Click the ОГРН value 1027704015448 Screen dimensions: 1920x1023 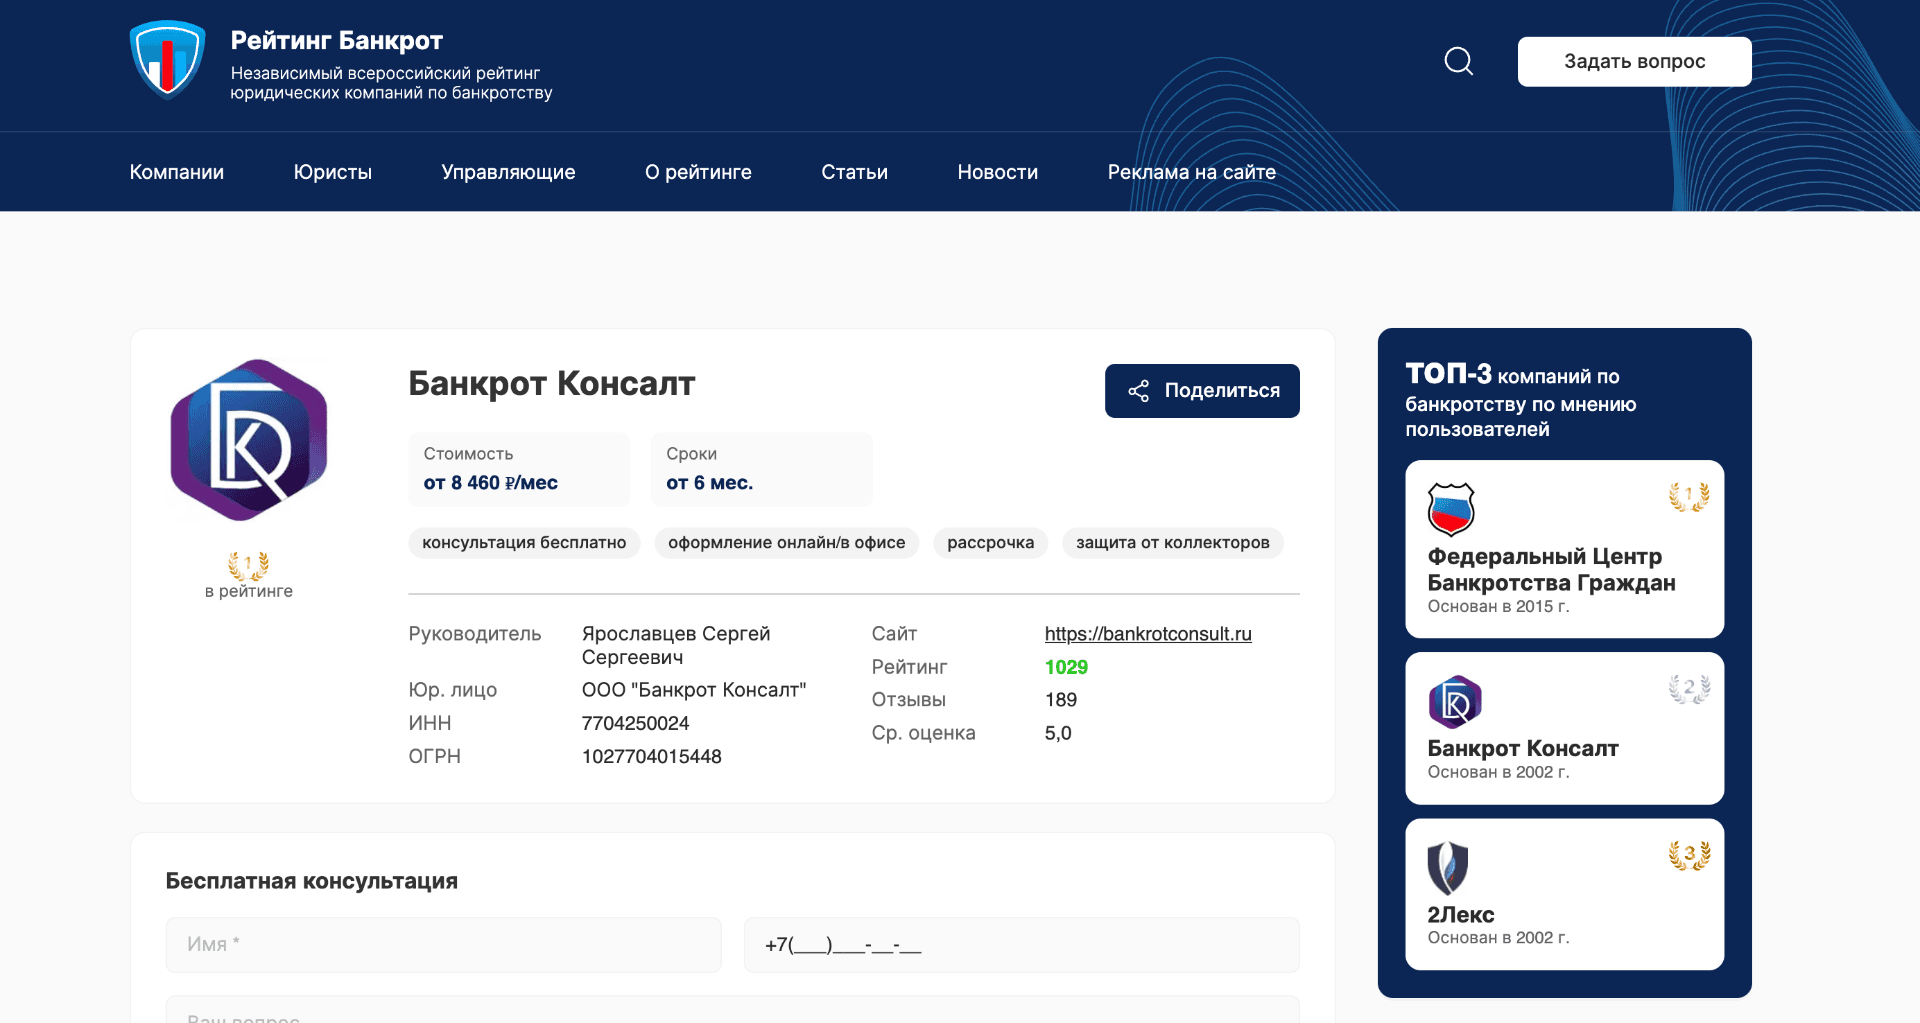coord(651,757)
